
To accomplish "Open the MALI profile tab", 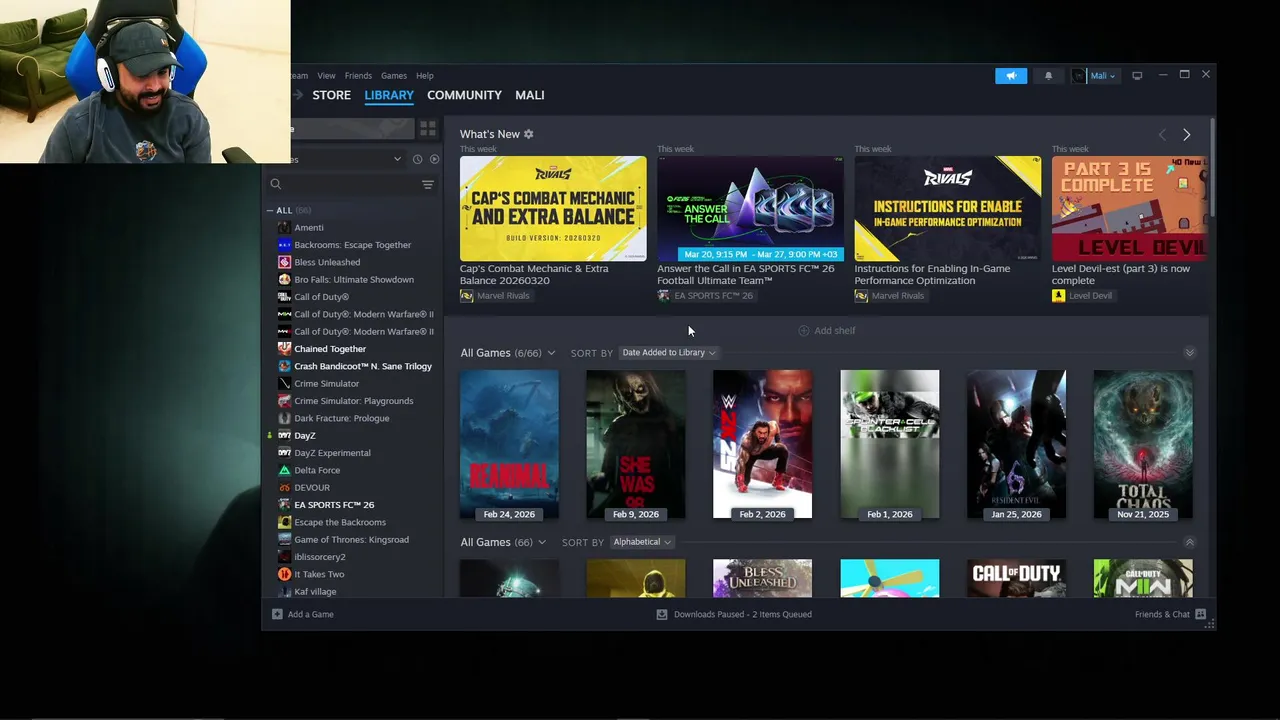I will [530, 95].
